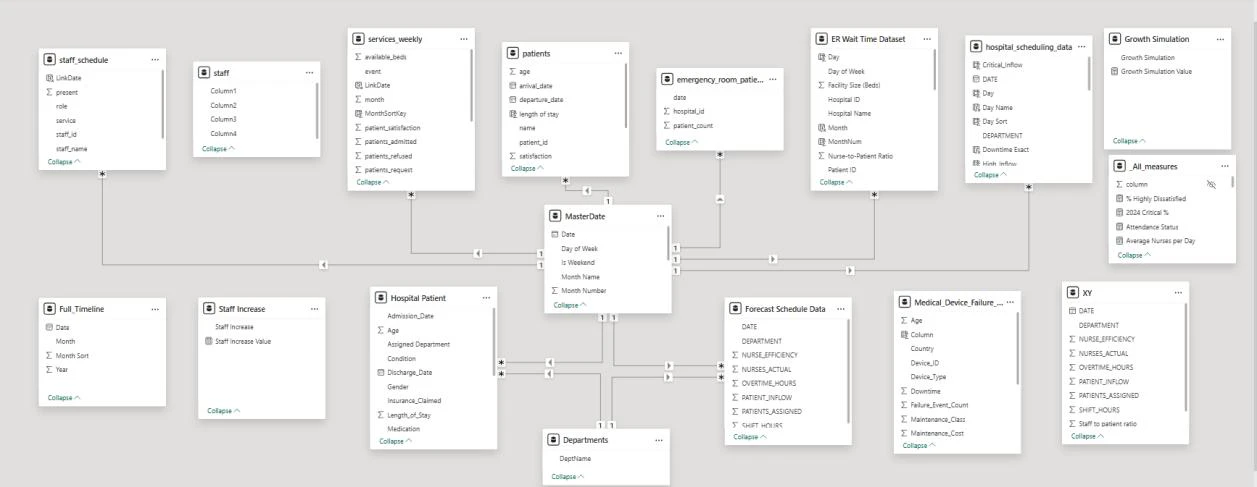Click table icon next to Departments title
The width and height of the screenshot is (1257, 487).
554,440
